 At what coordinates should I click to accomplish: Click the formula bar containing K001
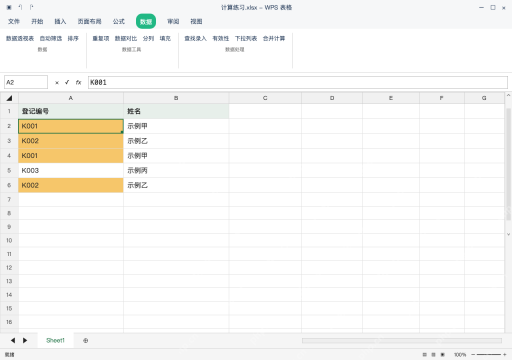point(298,82)
